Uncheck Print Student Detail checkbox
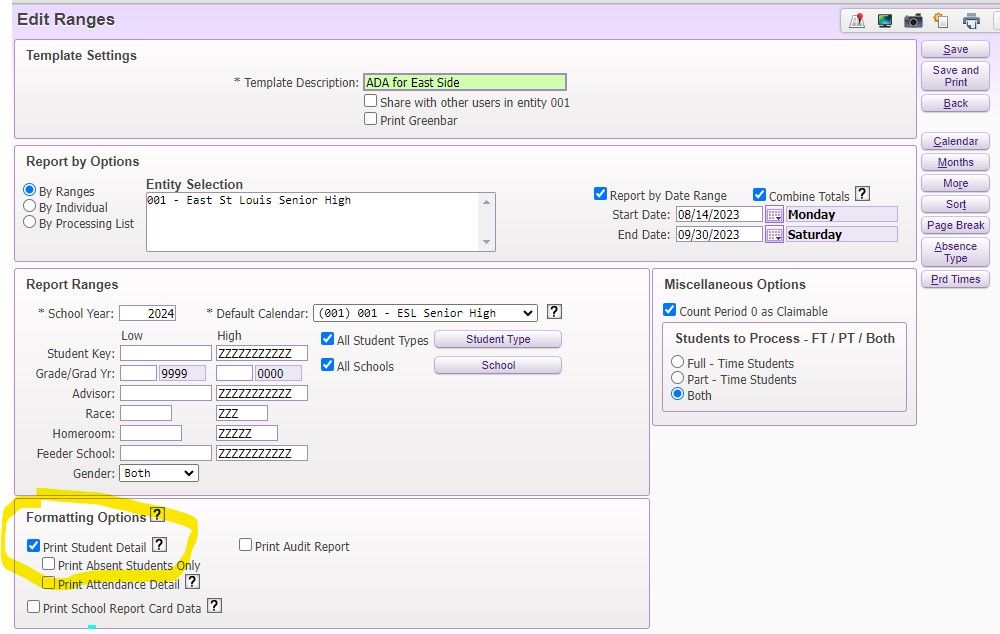This screenshot has height=634, width=1000. [x=34, y=546]
